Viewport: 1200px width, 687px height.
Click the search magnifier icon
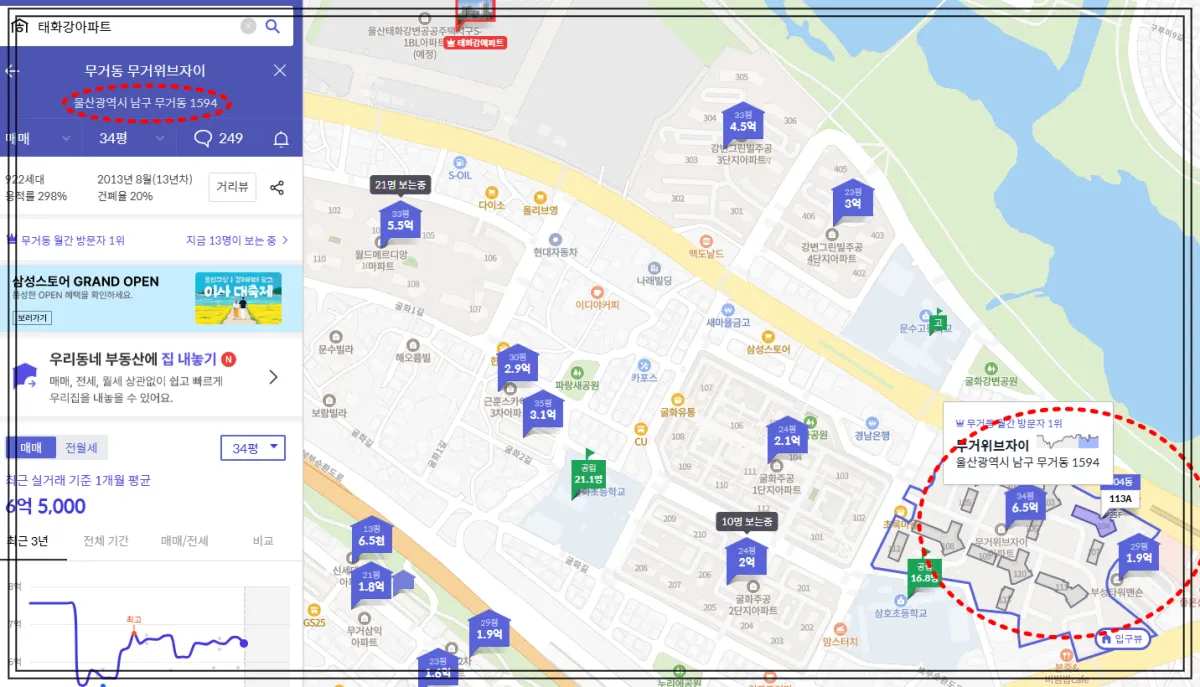tap(272, 27)
